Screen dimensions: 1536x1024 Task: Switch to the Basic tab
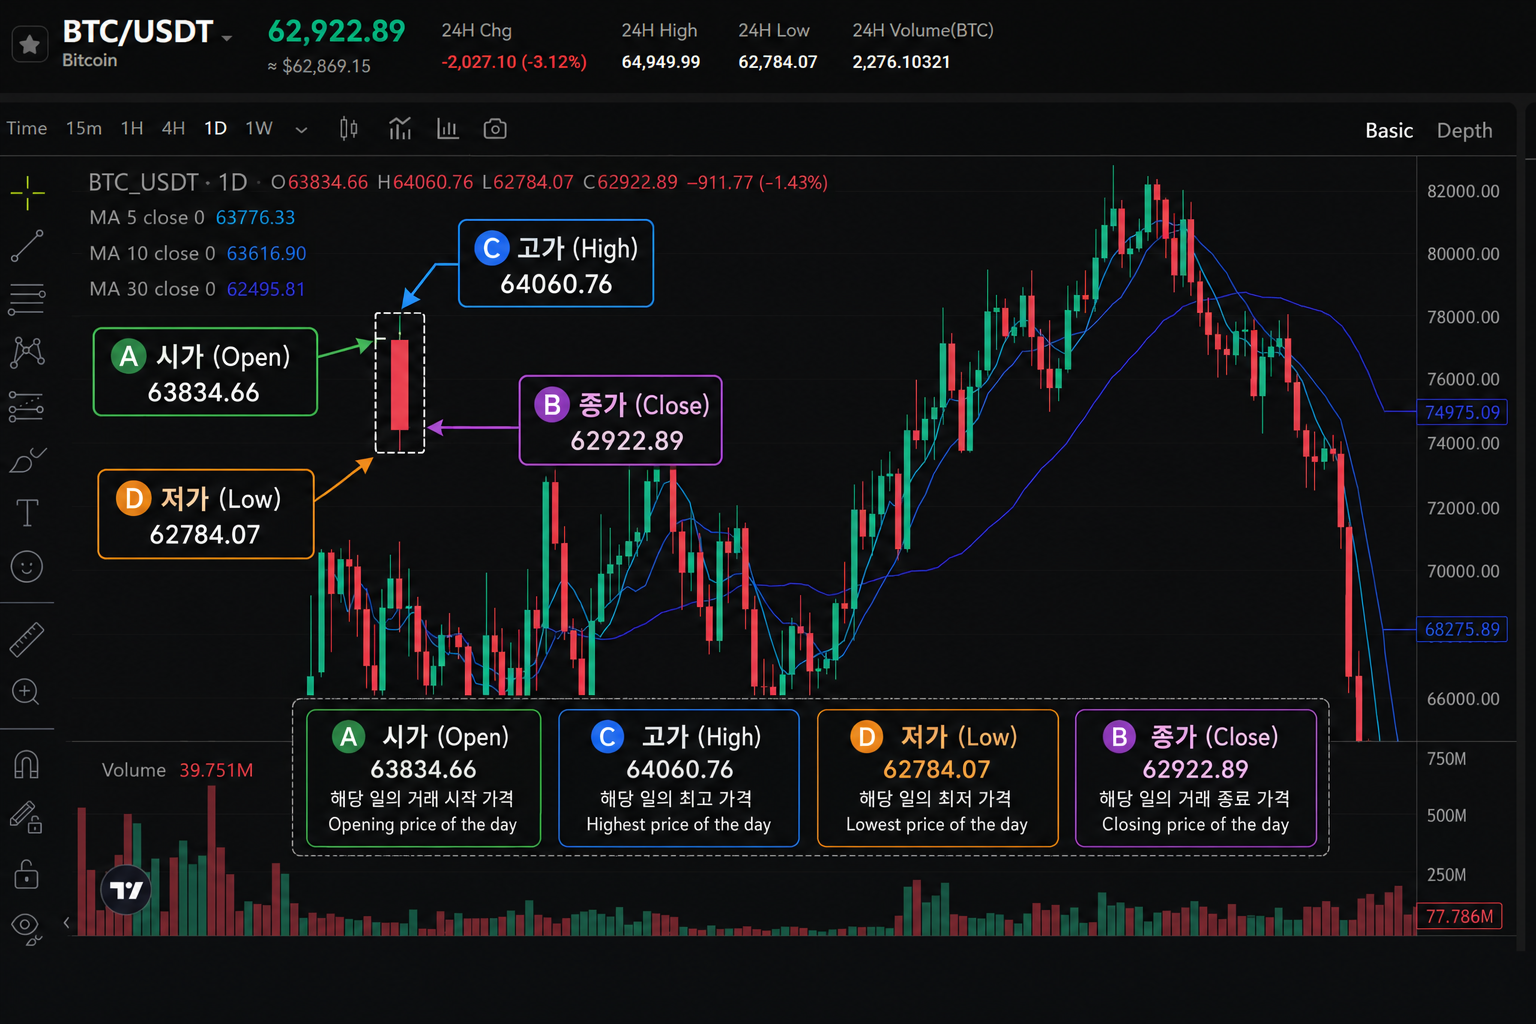coord(1389,130)
